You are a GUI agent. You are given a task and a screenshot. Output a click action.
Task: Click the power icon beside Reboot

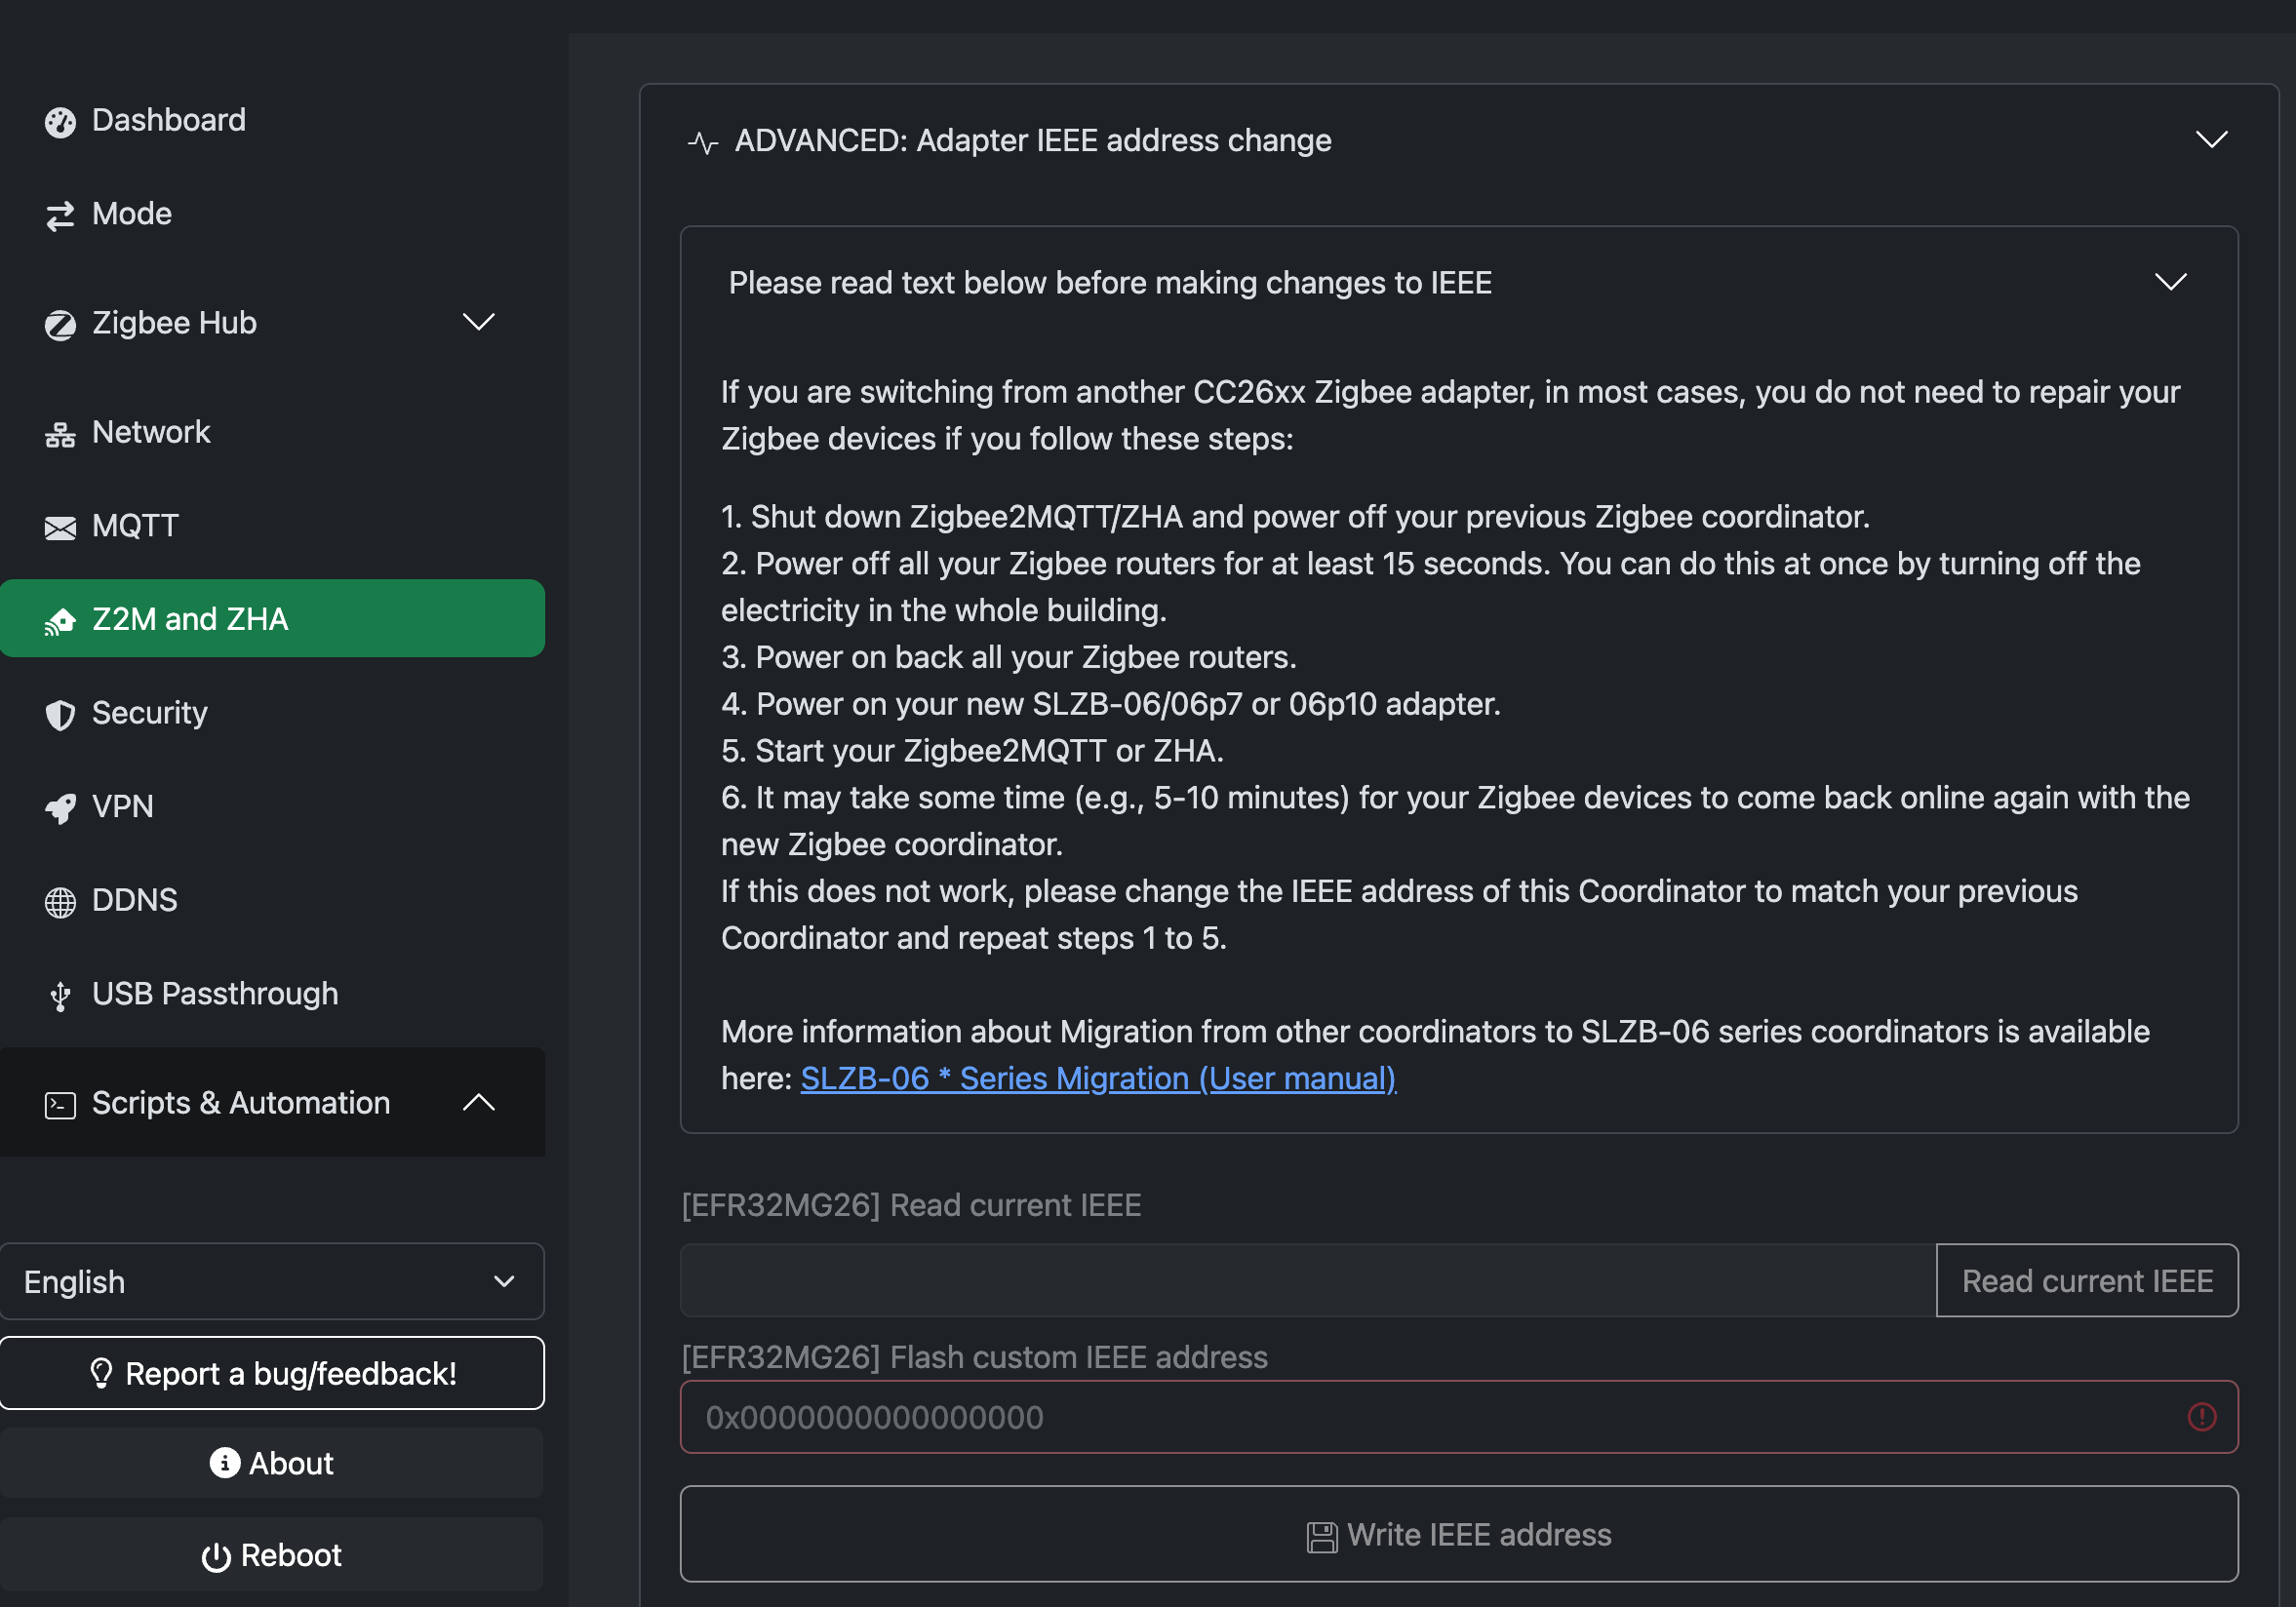pyautogui.click(x=216, y=1556)
